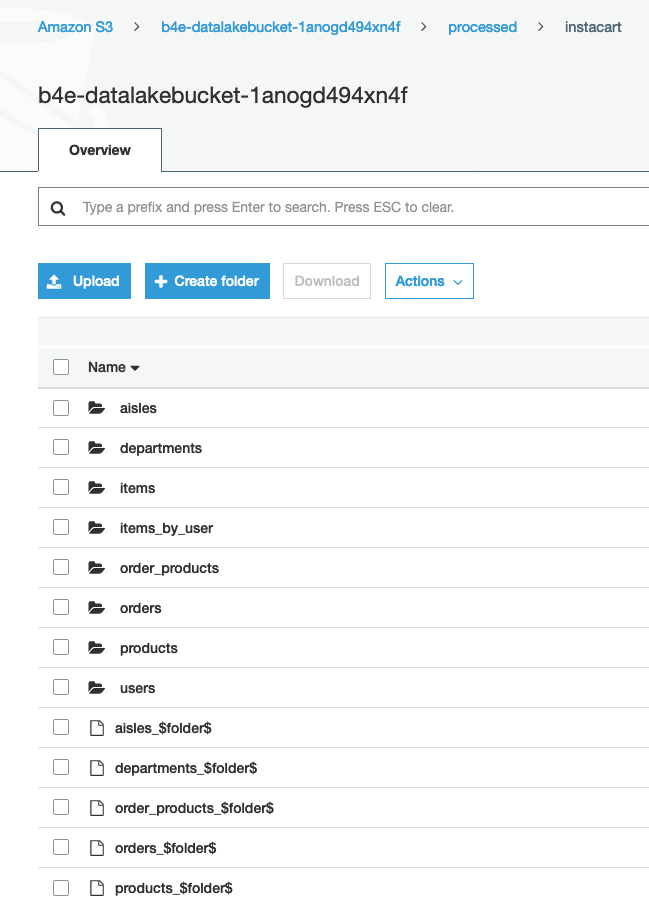Screen dimensions: 649x918
Task: Click the products folder icon
Action: point(97,648)
